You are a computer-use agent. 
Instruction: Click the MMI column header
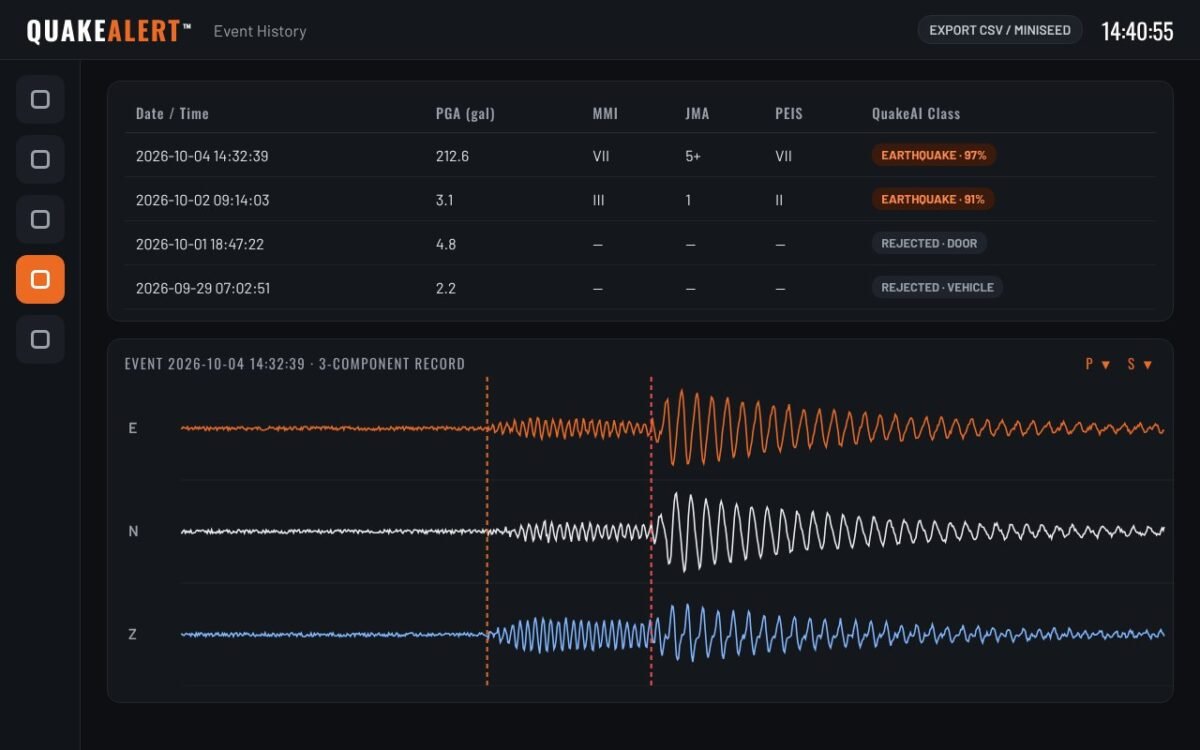tap(605, 113)
